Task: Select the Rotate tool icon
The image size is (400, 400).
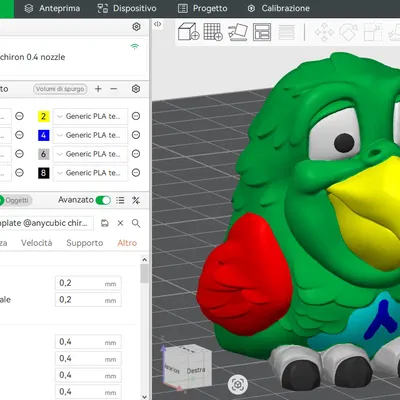Action: [348, 32]
